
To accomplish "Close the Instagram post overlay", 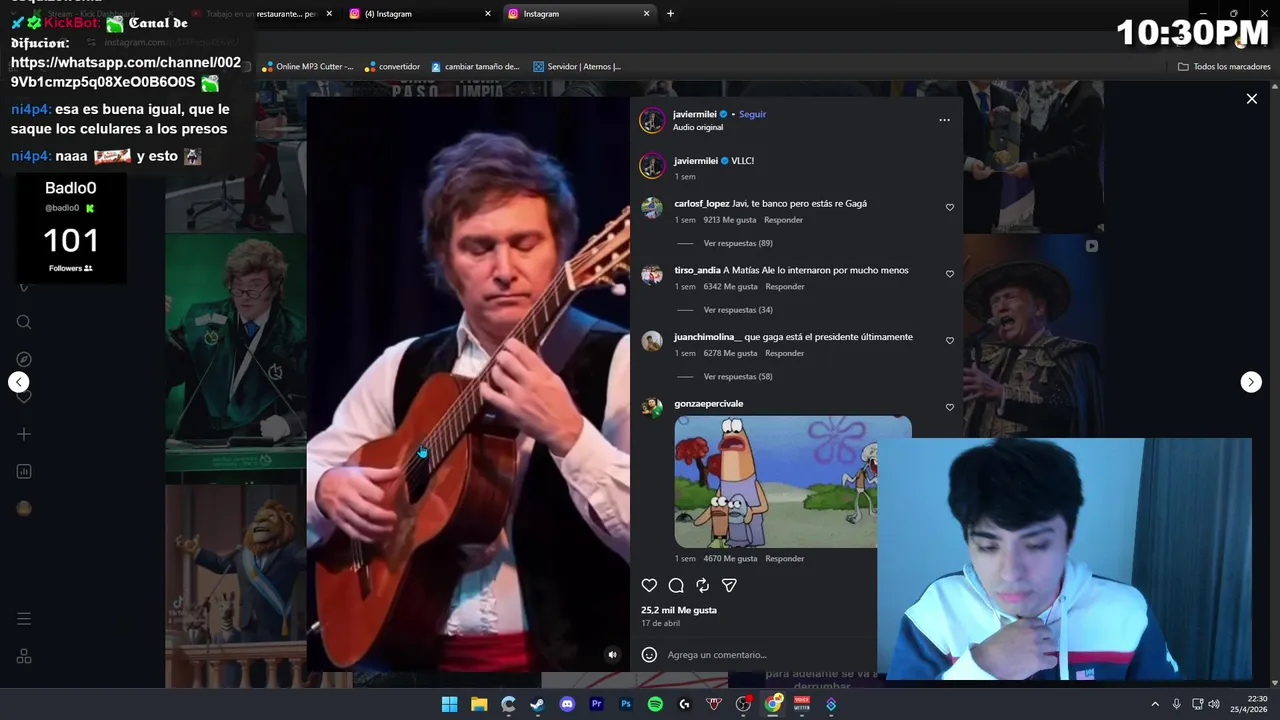I will [x=1251, y=99].
